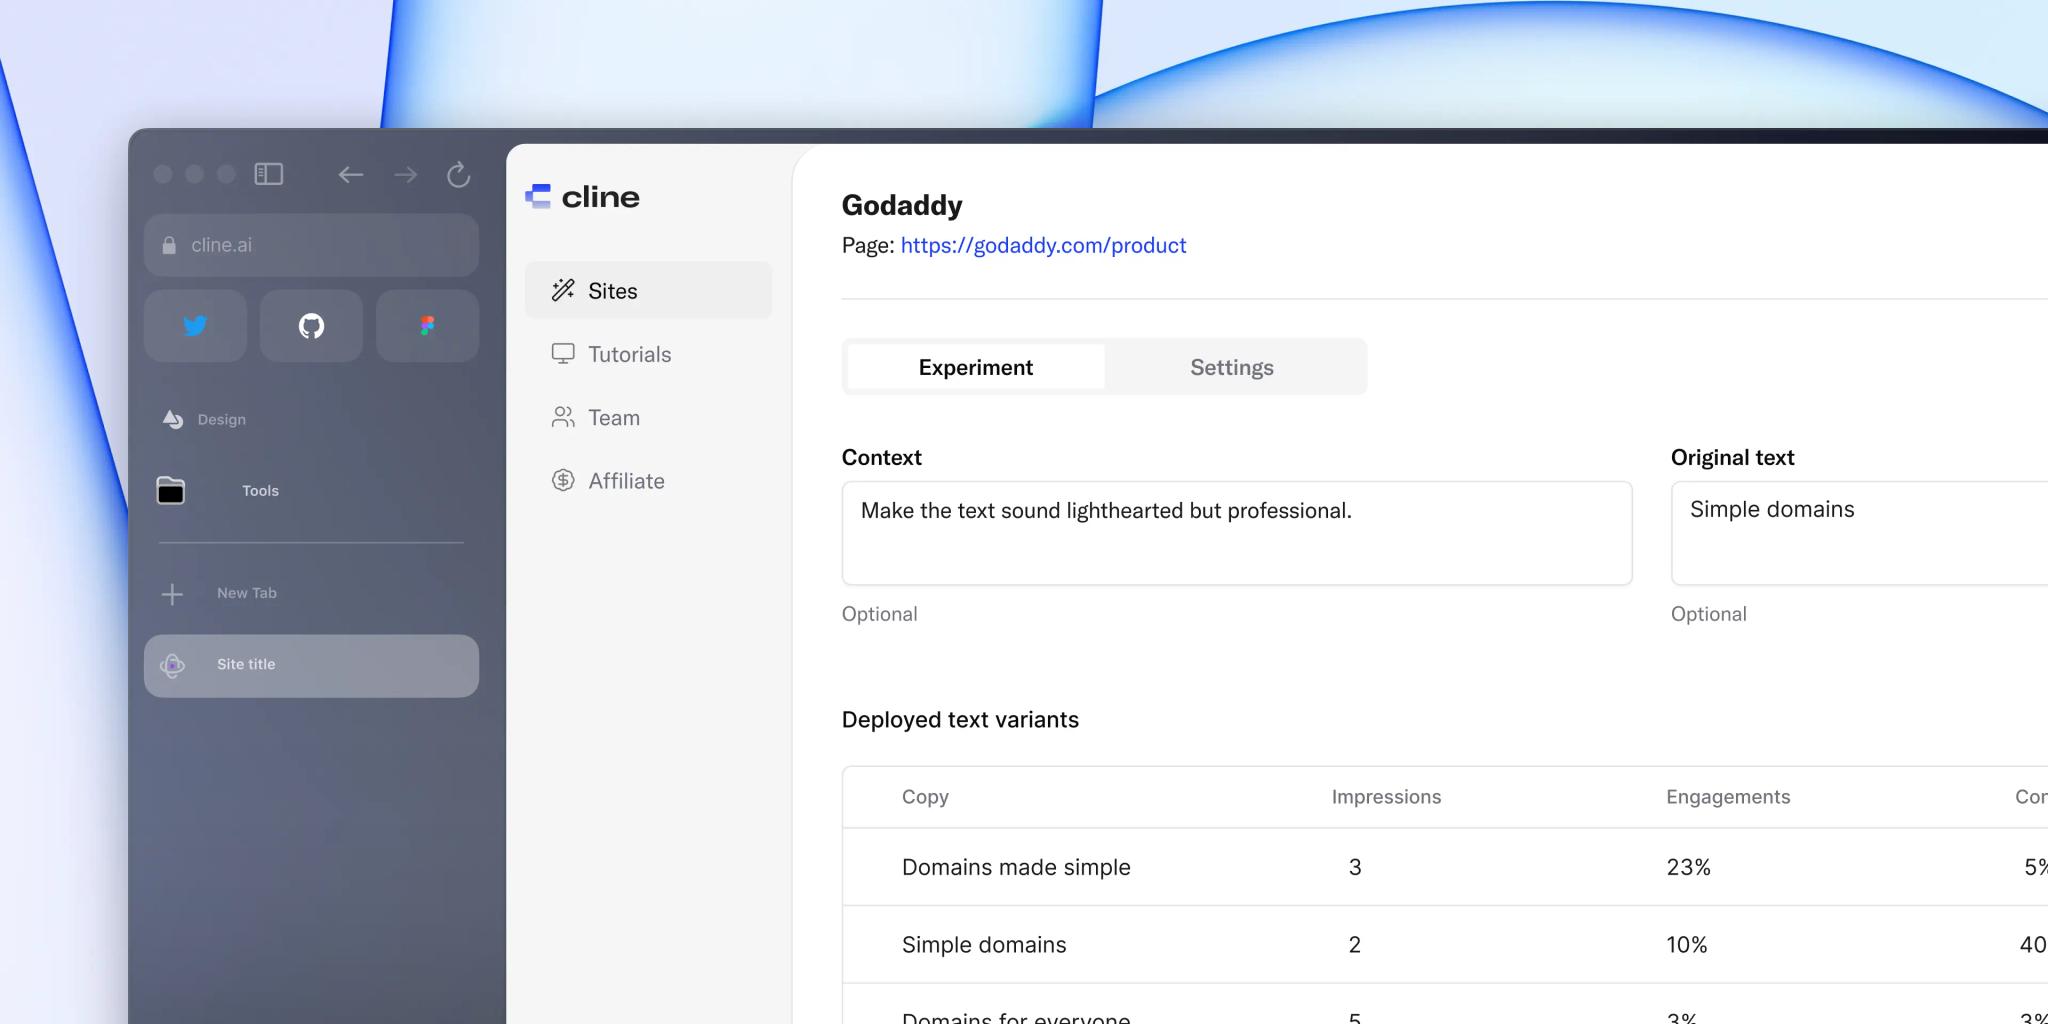The width and height of the screenshot is (2048, 1024).
Task: Click the Tools folder label
Action: click(x=260, y=491)
